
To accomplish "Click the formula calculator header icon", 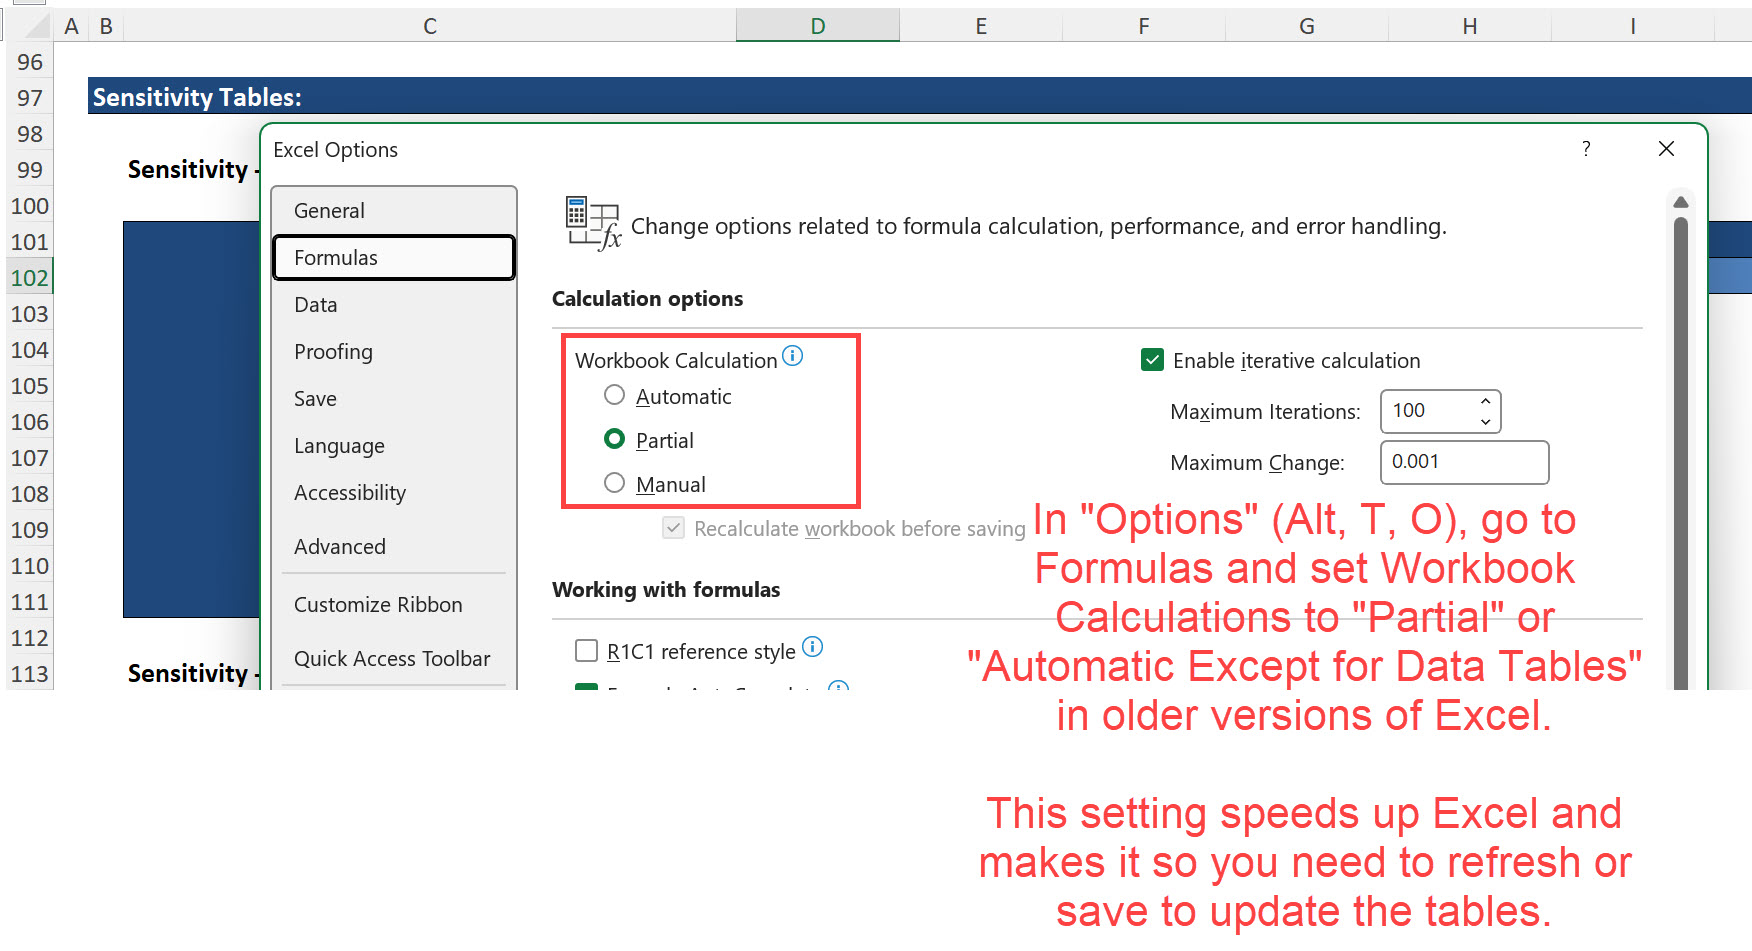I will tap(592, 222).
